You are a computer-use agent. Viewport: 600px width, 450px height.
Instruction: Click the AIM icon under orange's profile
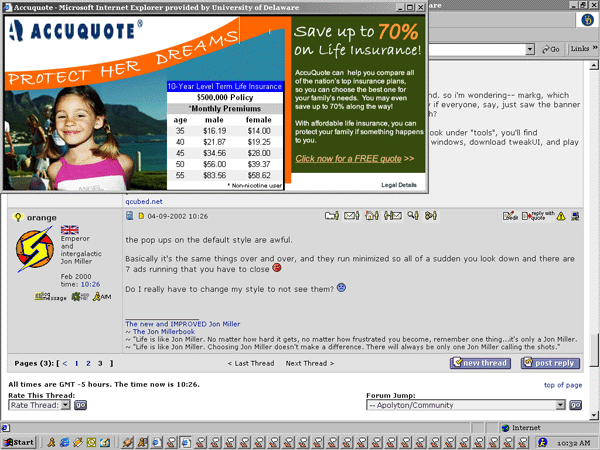click(102, 297)
